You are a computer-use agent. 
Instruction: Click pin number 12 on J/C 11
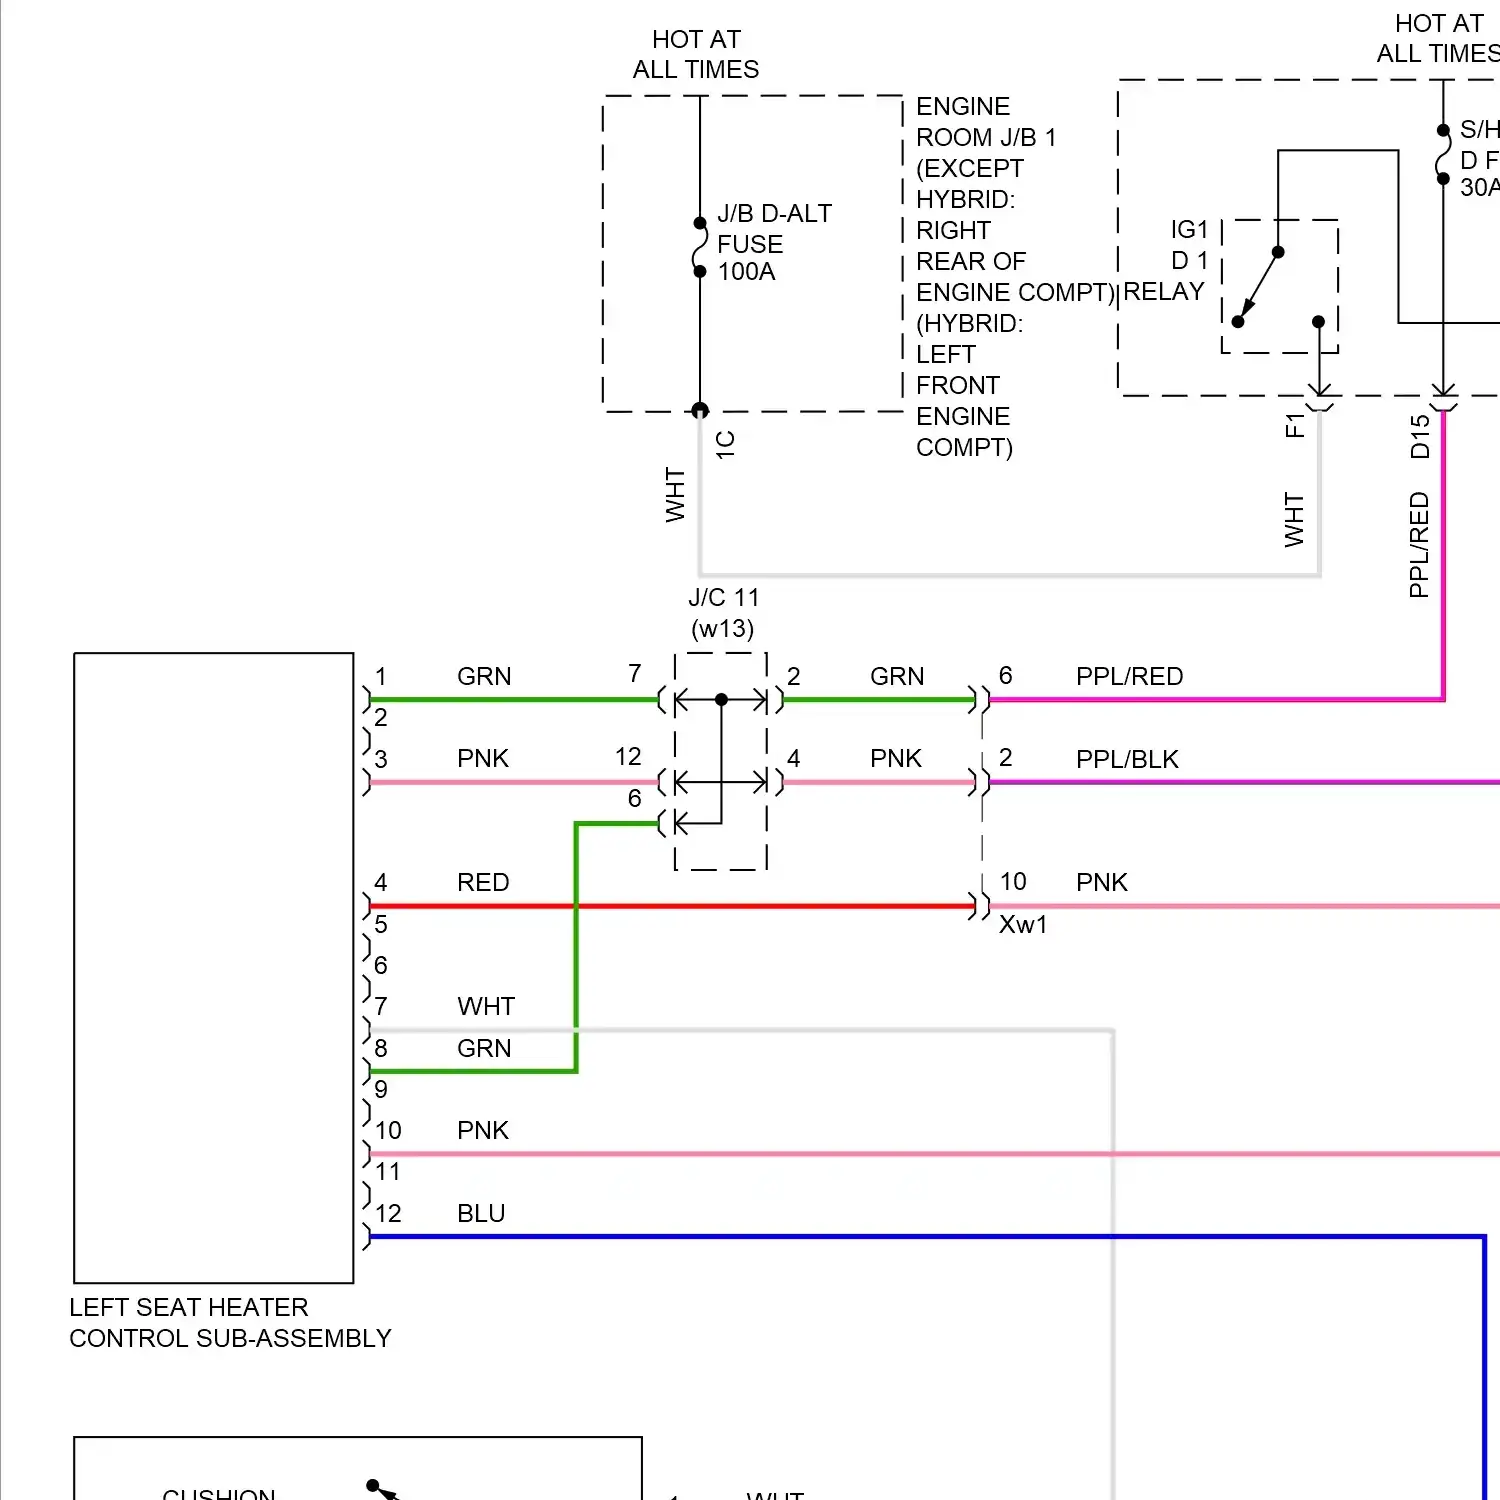point(628,756)
